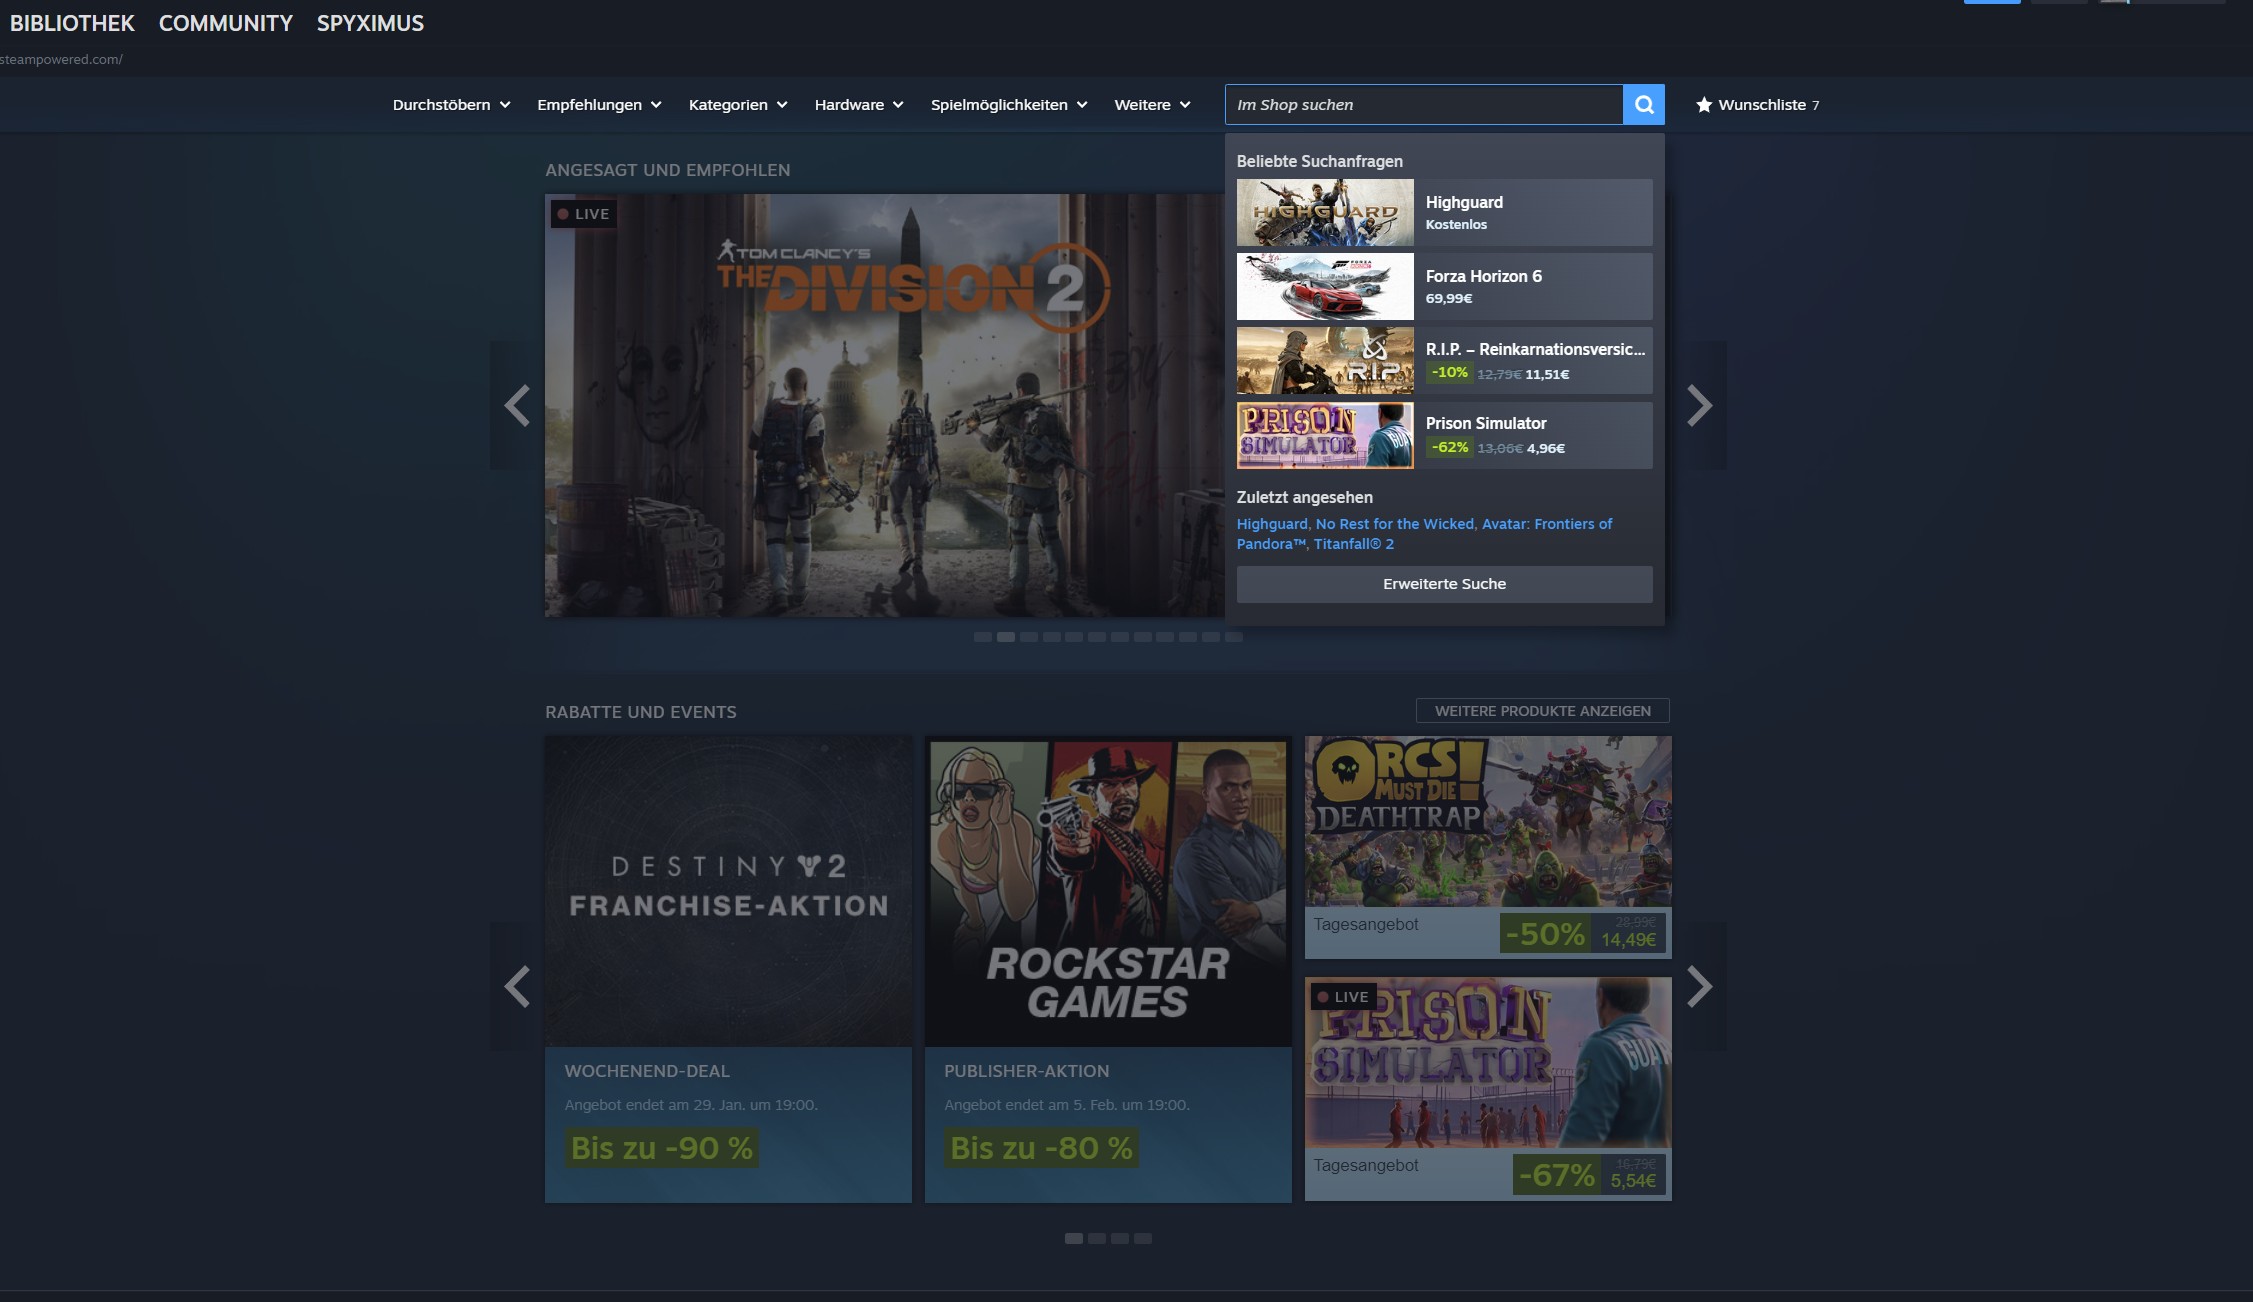Open the COMMUNITY tab

[225, 23]
